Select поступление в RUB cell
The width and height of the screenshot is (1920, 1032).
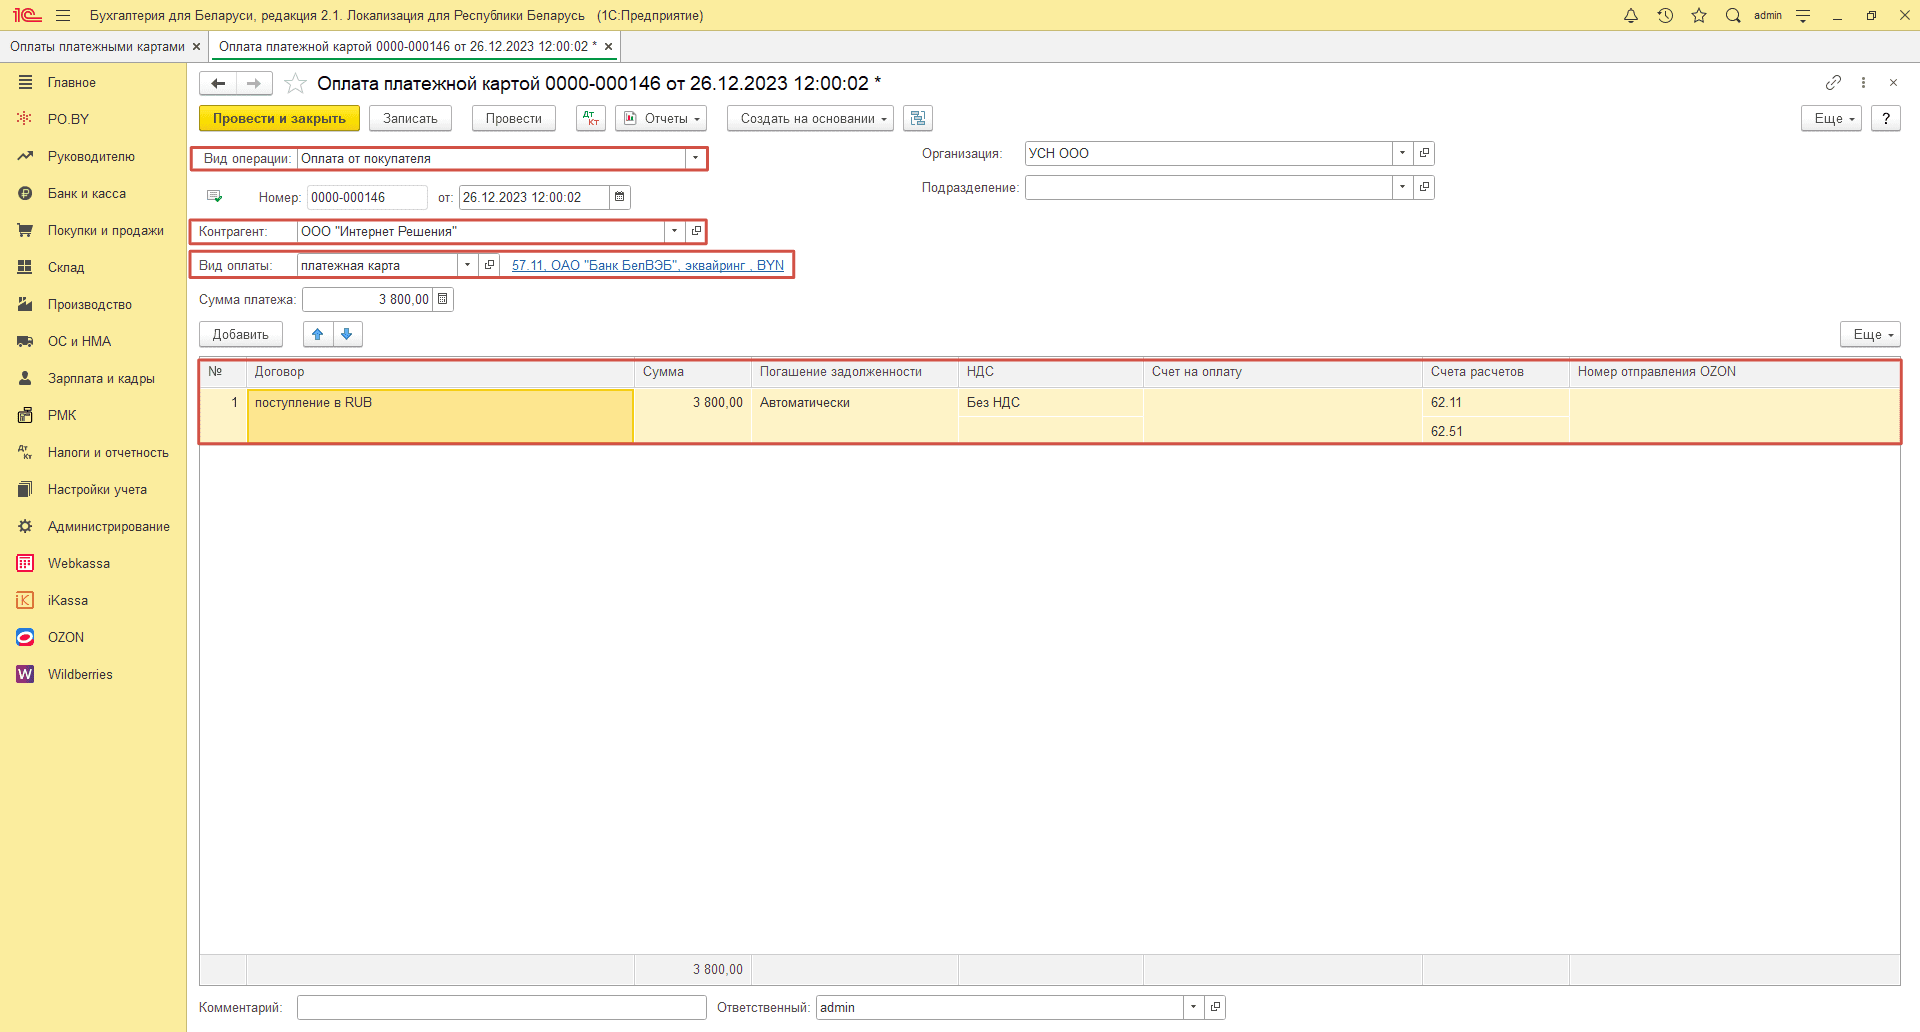click(x=440, y=416)
